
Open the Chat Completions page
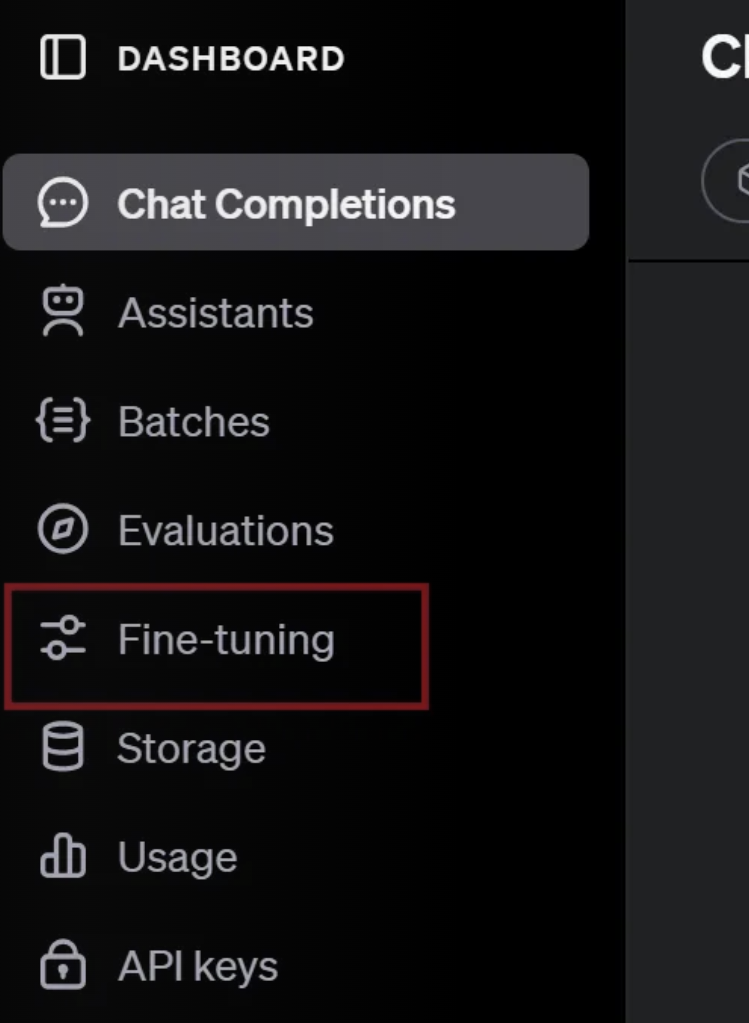296,202
